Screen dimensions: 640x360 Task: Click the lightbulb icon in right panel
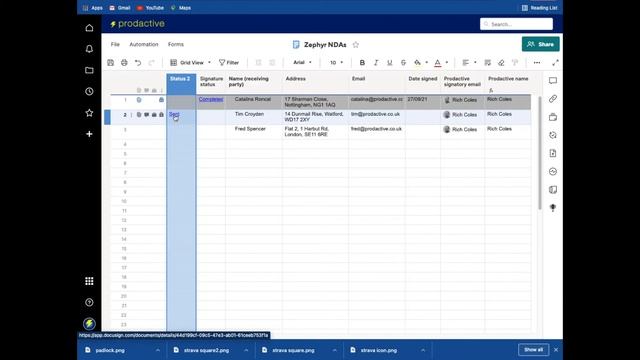pos(553,208)
